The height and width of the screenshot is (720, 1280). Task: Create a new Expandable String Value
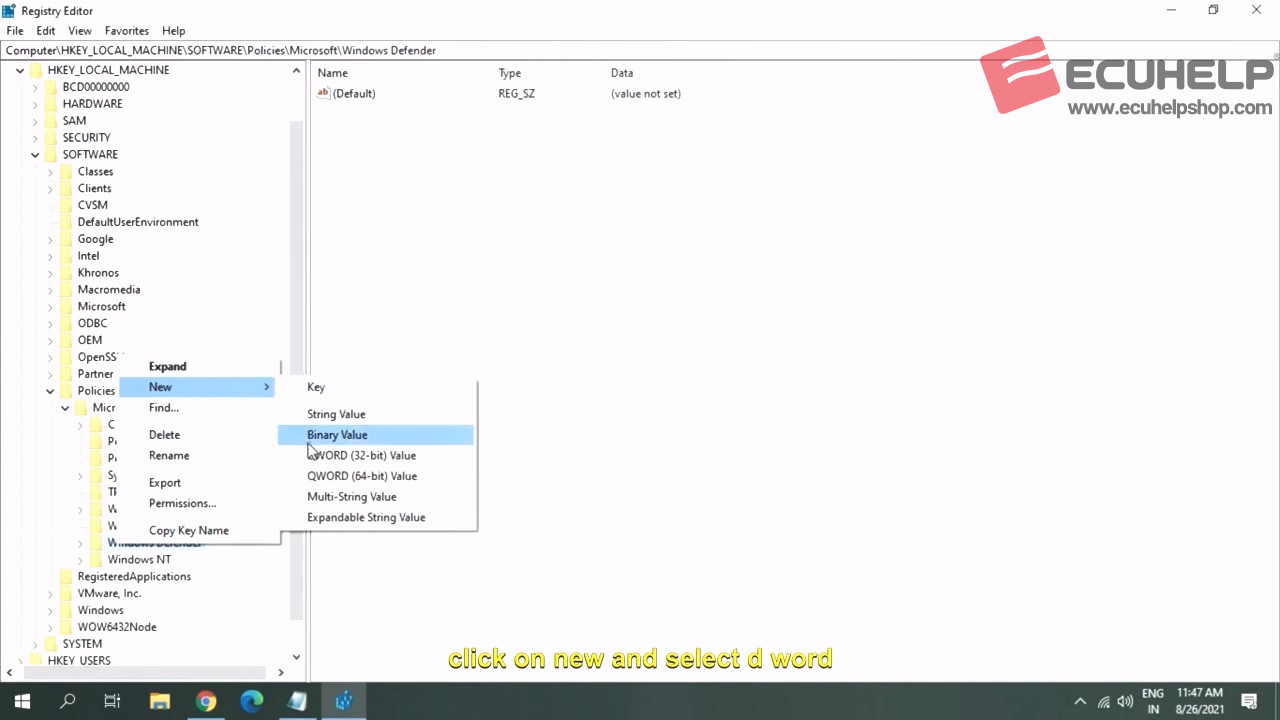pos(376,517)
